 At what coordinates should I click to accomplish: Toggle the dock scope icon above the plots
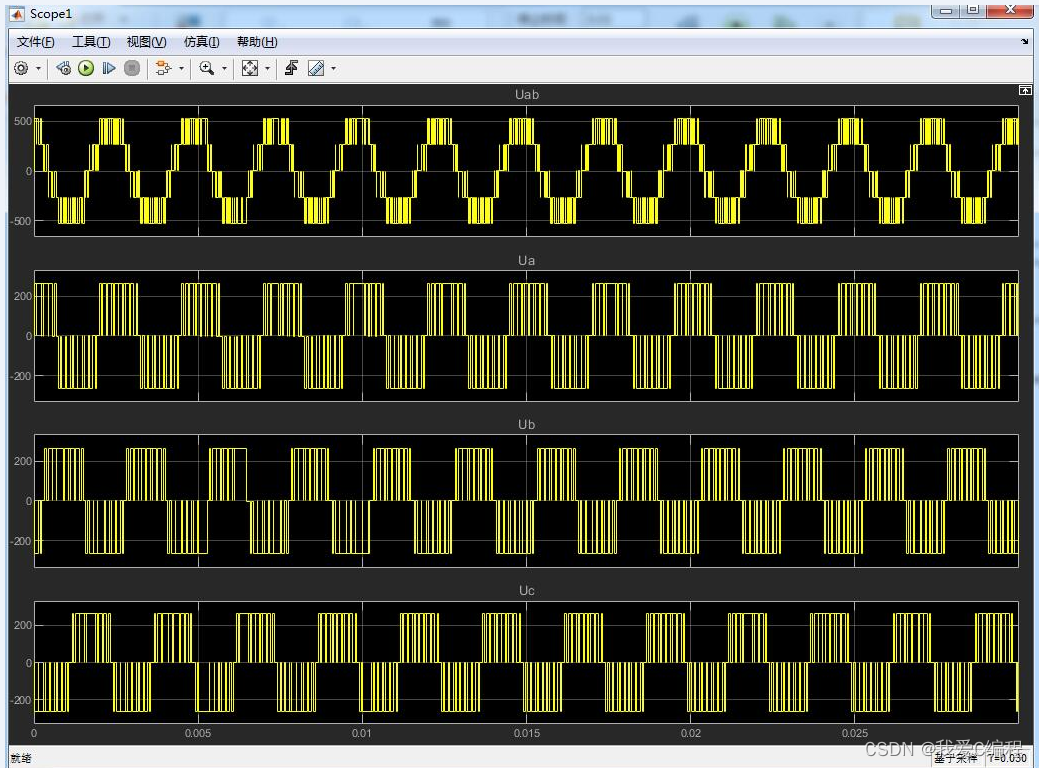1025,90
